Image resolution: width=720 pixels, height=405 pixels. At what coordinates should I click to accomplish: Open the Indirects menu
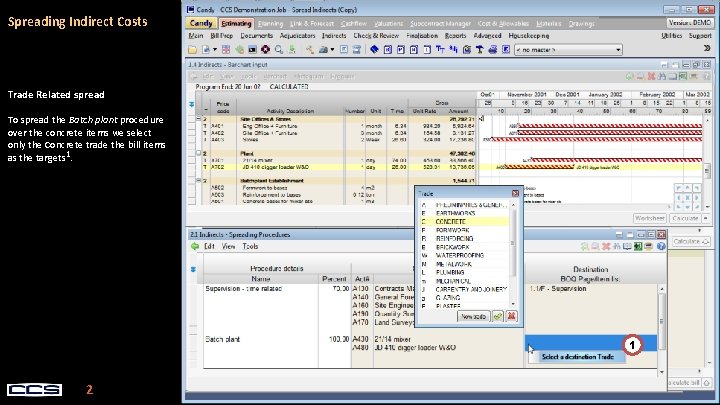click(x=334, y=36)
